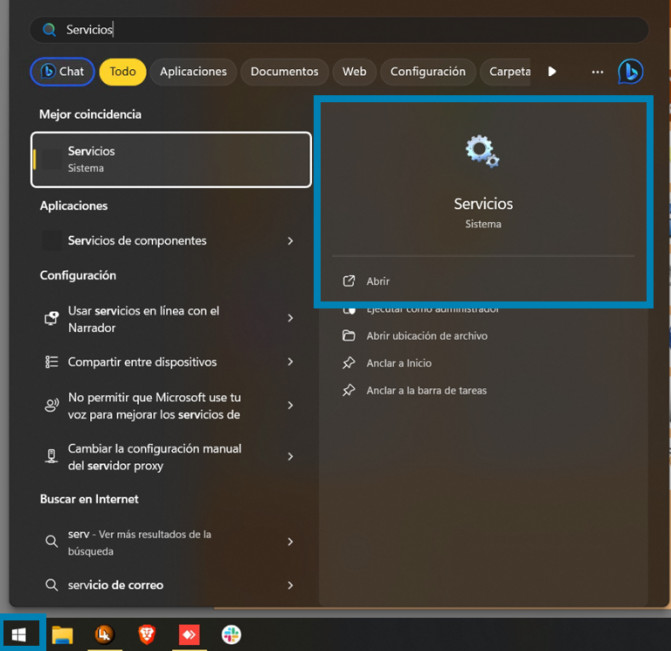
Task: Click the search box containing Servicios
Action: coord(330,30)
